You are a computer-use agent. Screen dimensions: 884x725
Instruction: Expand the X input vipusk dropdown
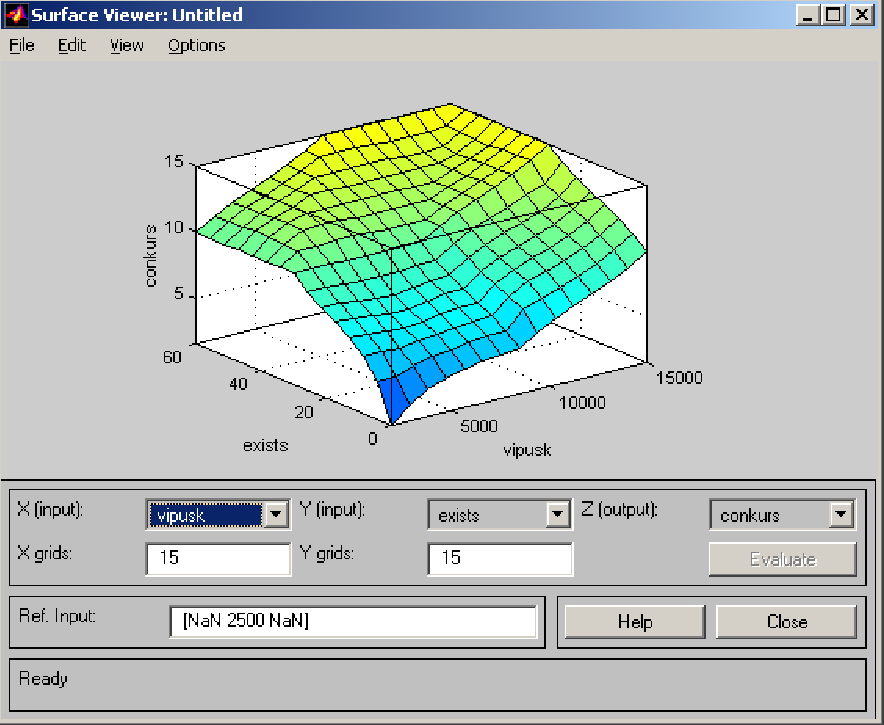tap(275, 515)
